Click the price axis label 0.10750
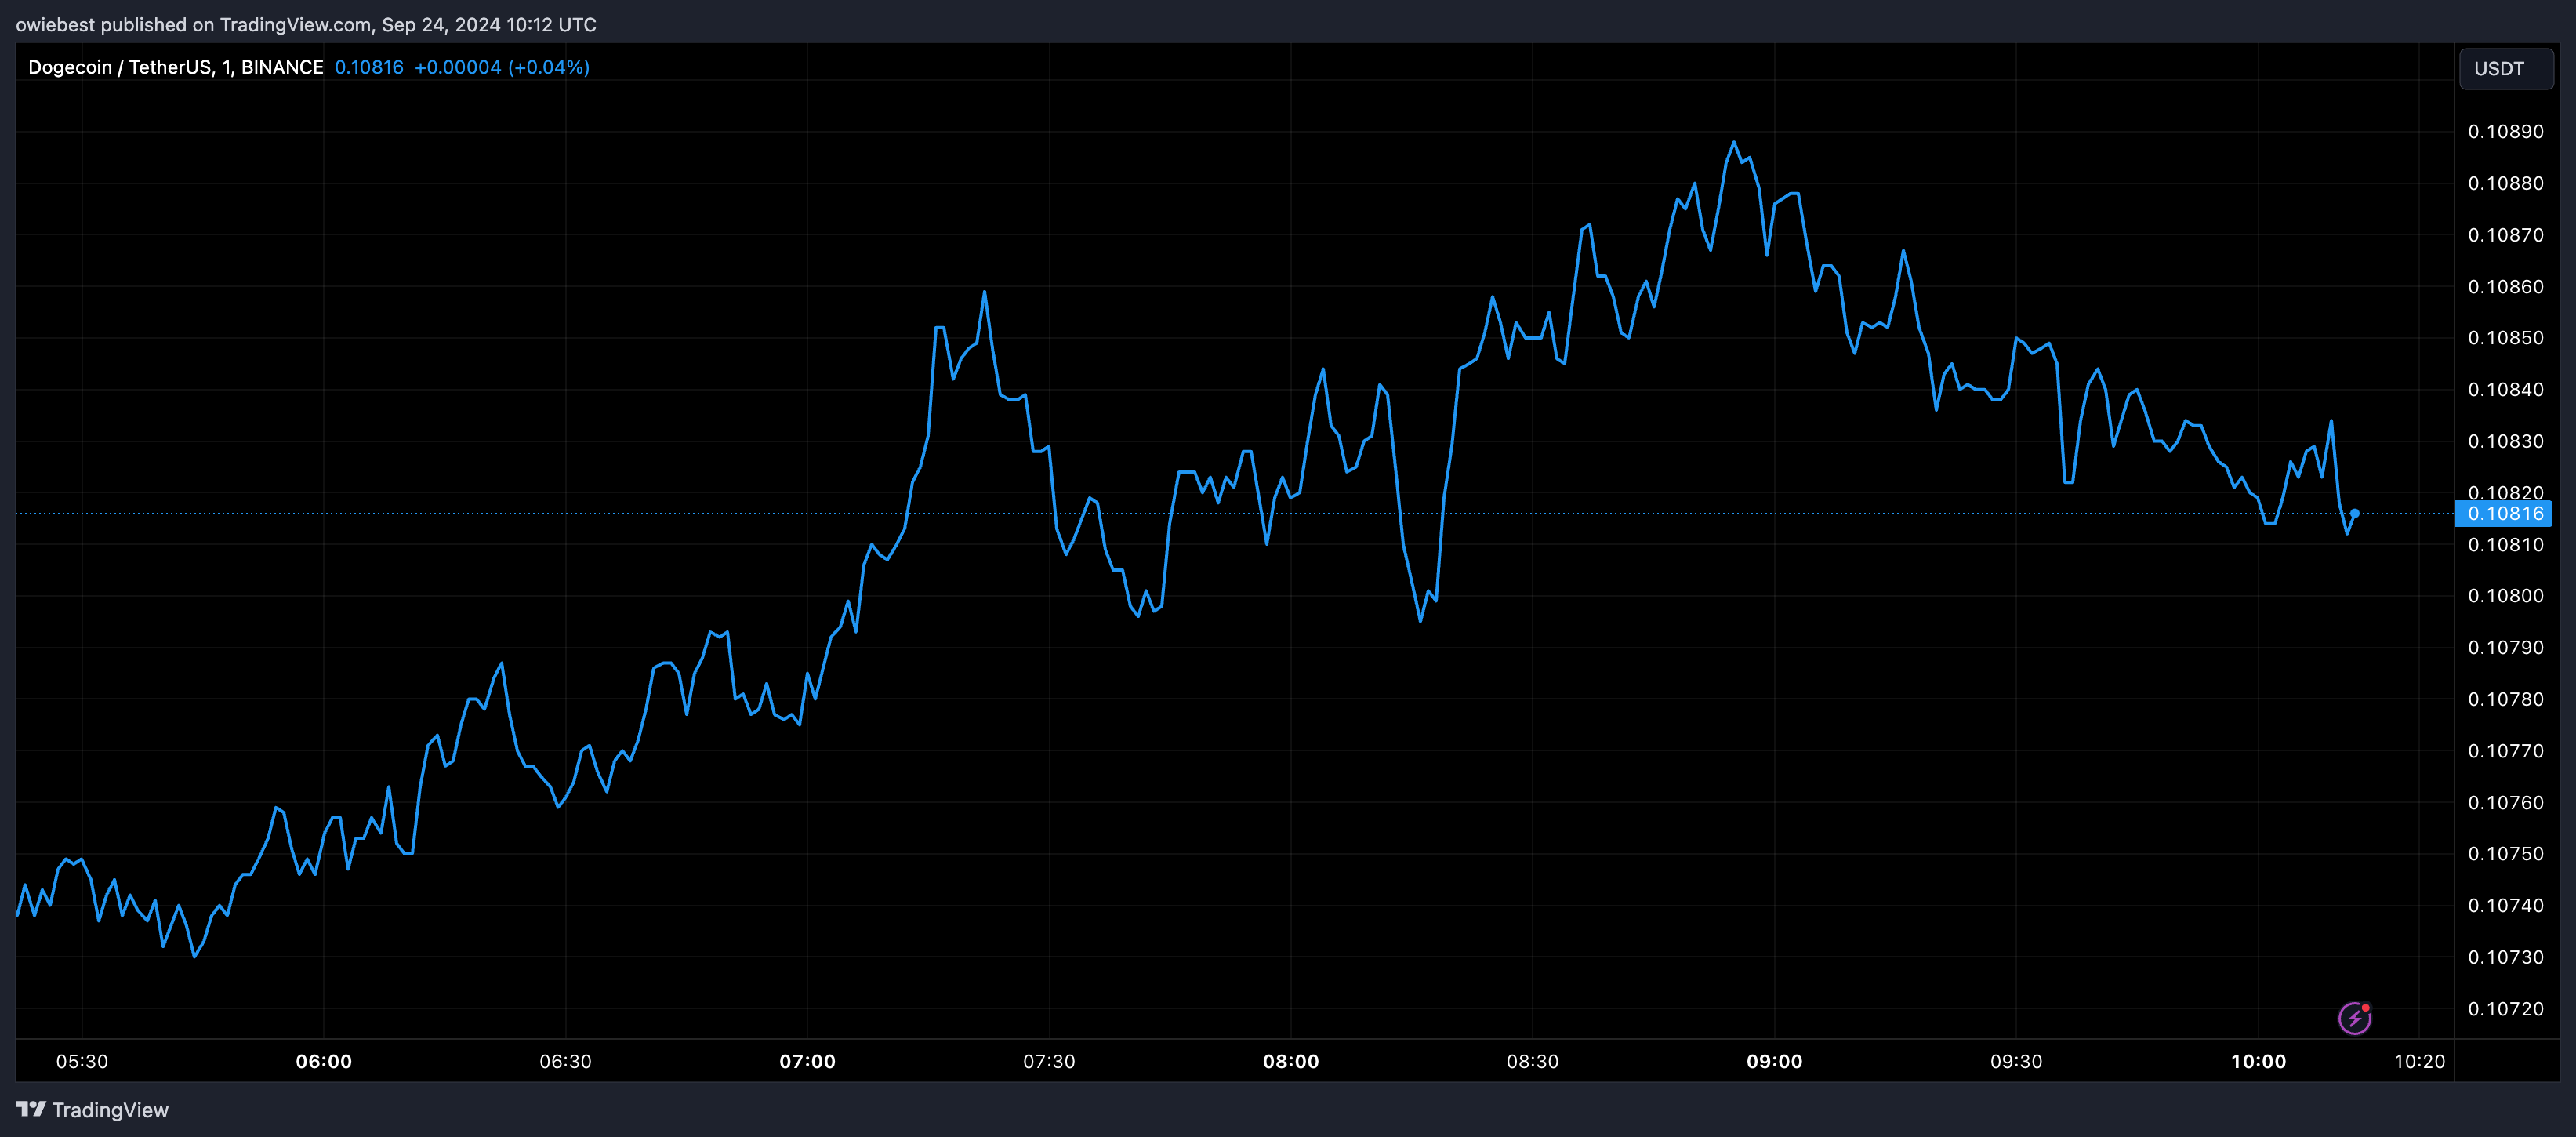This screenshot has height=1137, width=2576. point(2505,854)
